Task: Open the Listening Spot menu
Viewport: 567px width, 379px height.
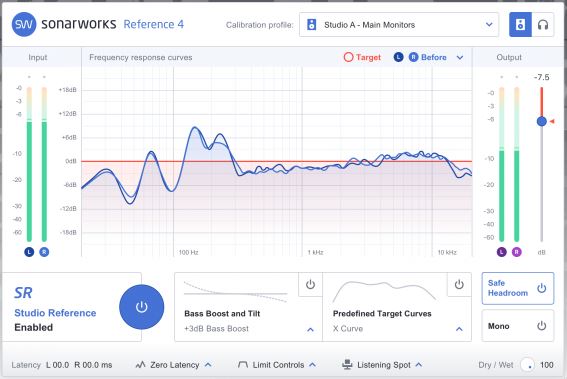Action: click(382, 365)
